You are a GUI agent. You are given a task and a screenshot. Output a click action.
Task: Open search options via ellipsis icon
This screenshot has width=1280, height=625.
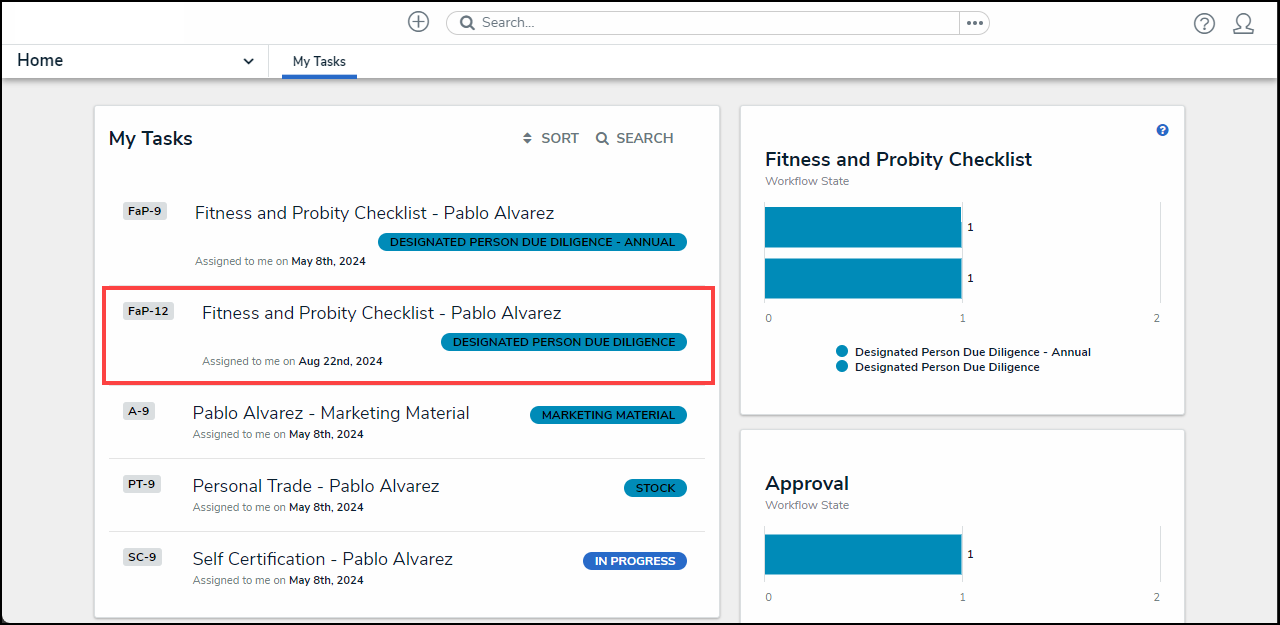974,21
